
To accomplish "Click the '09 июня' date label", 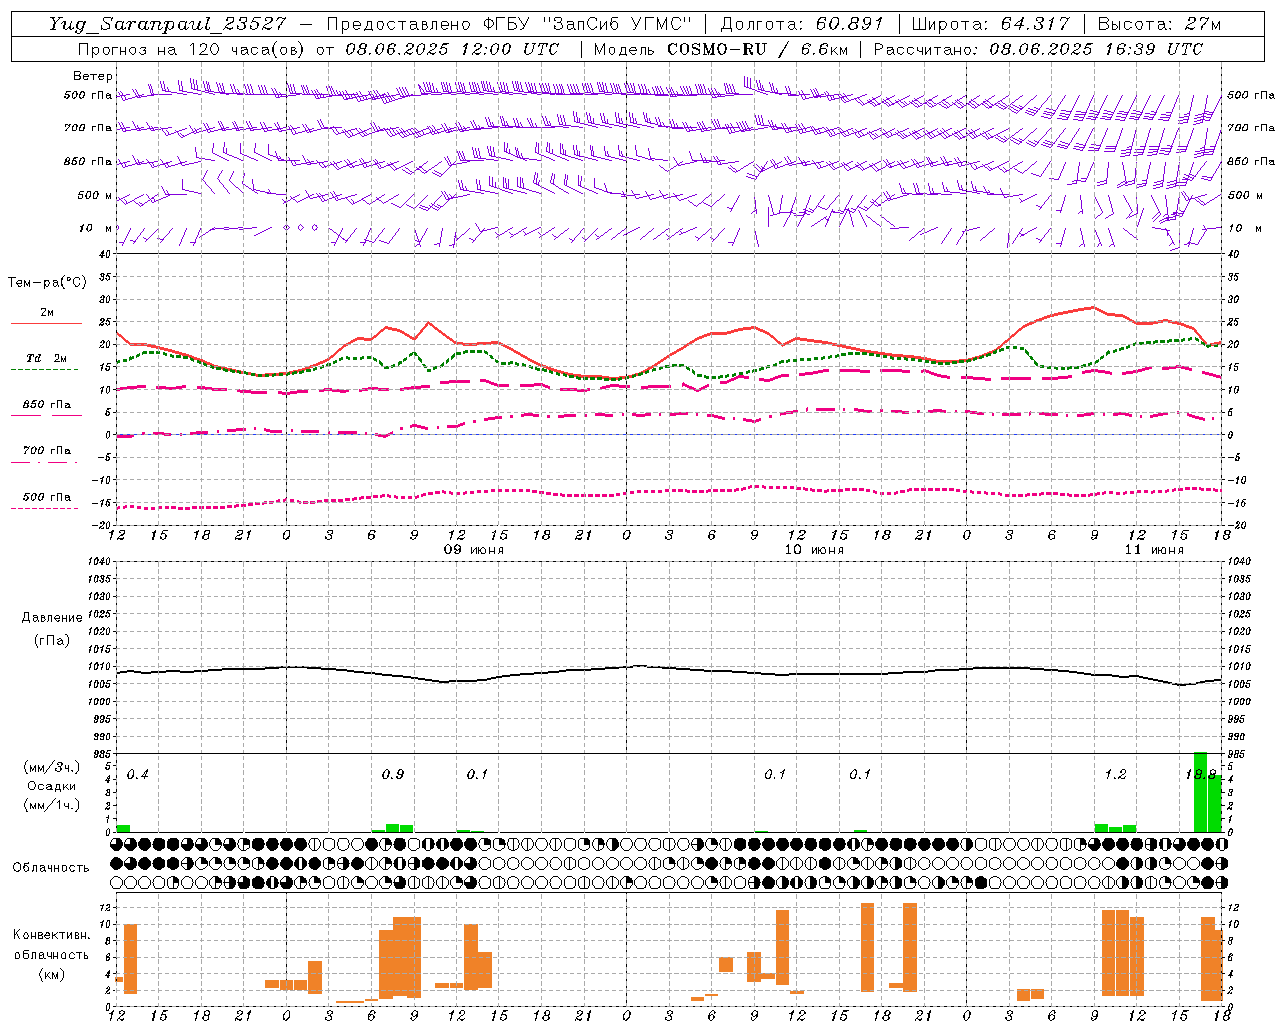I will [x=474, y=550].
